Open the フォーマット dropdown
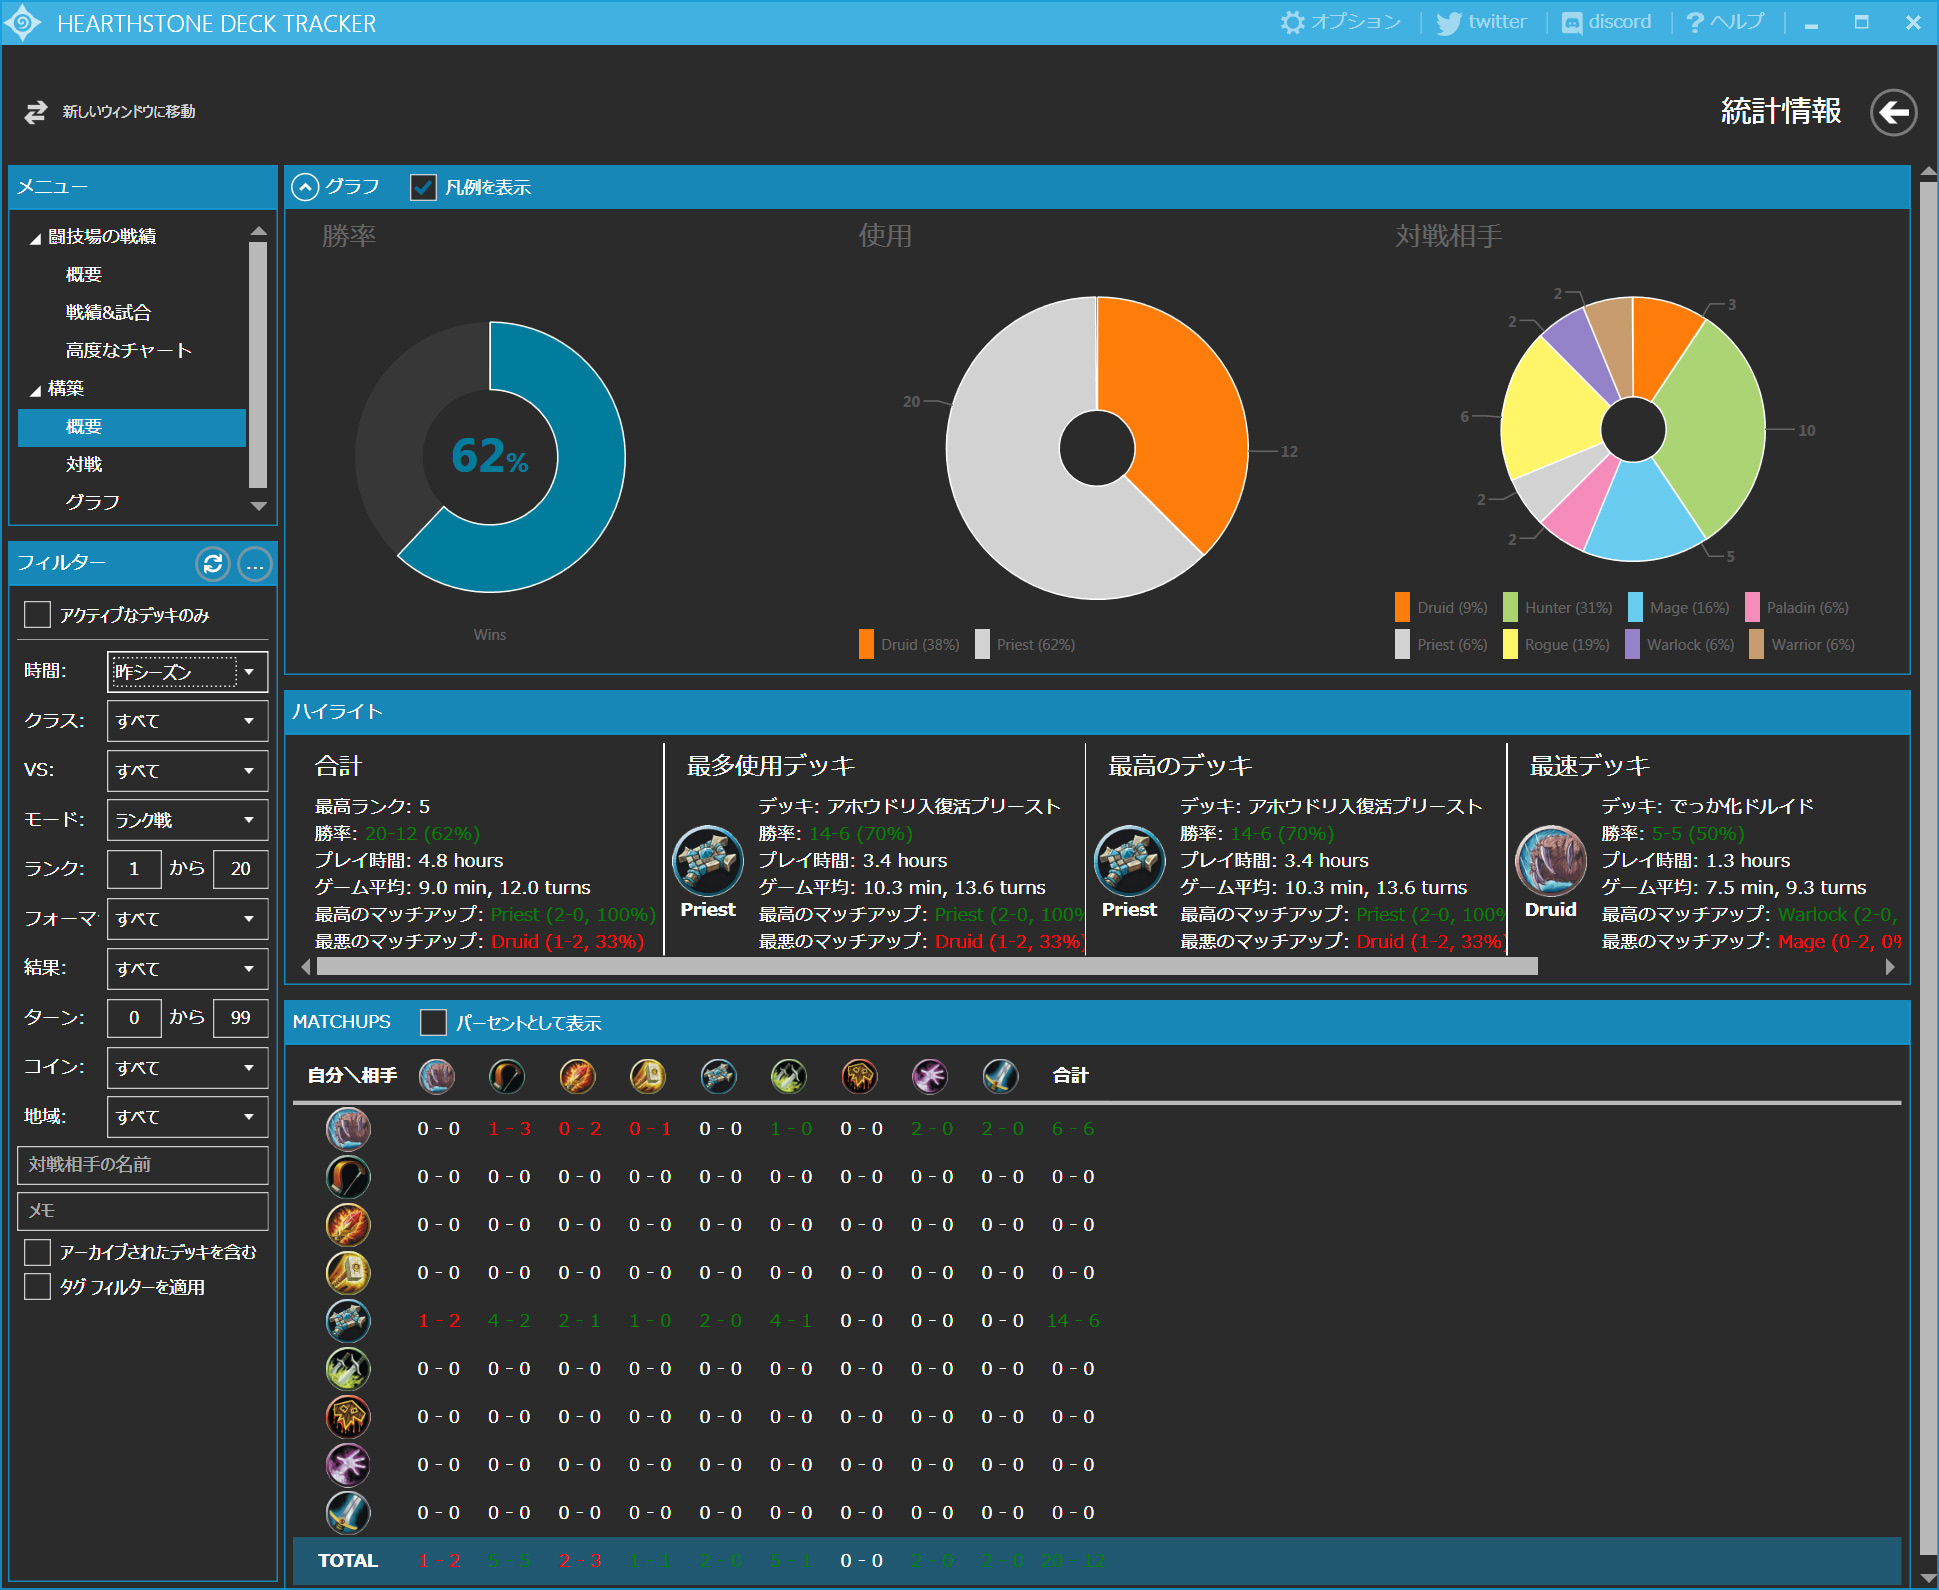This screenshot has height=1590, width=1939. [187, 919]
